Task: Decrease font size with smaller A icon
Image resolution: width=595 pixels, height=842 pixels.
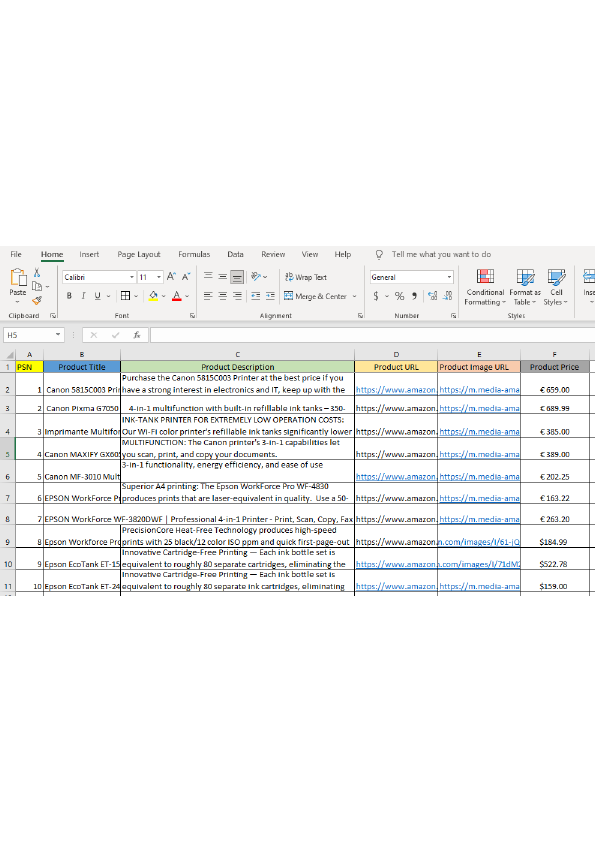Action: coord(186,277)
